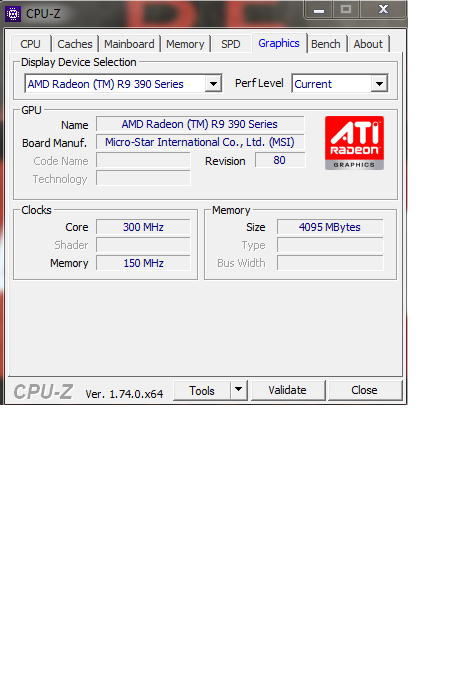Click the Perf Level Current combo box
Image resolution: width=474 pixels, height=674 pixels.
click(339, 84)
